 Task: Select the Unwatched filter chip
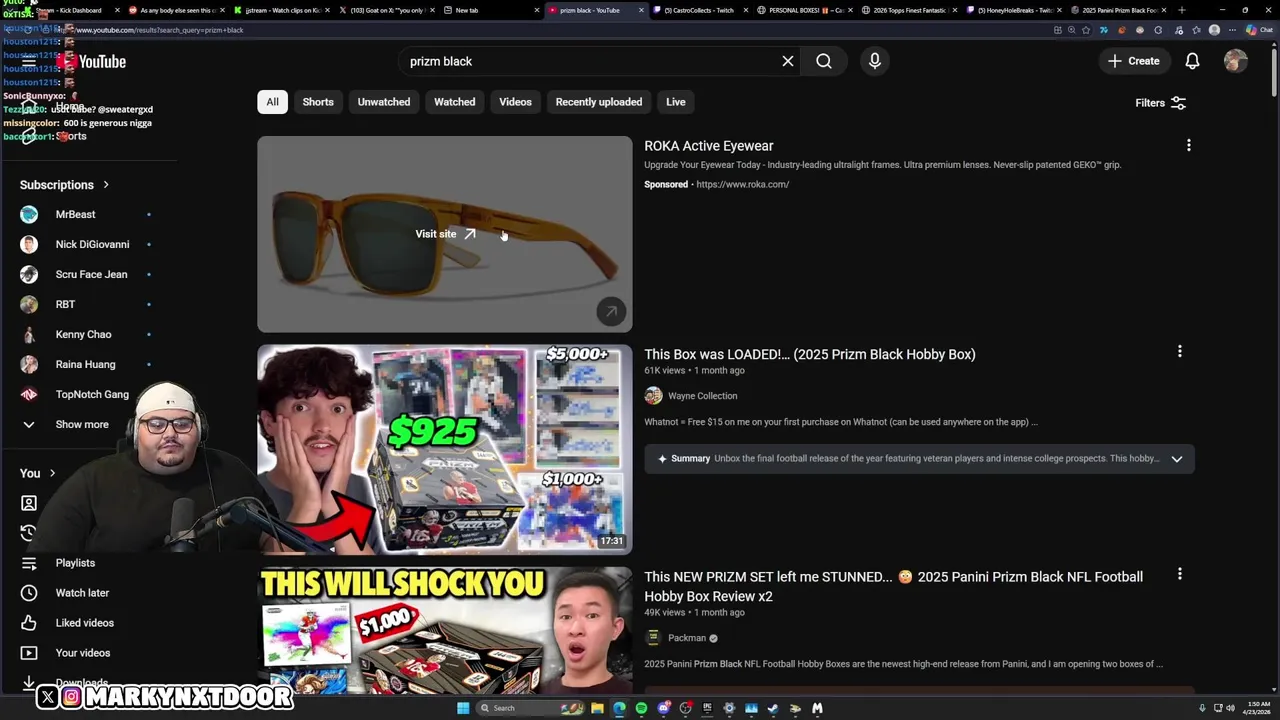point(384,102)
